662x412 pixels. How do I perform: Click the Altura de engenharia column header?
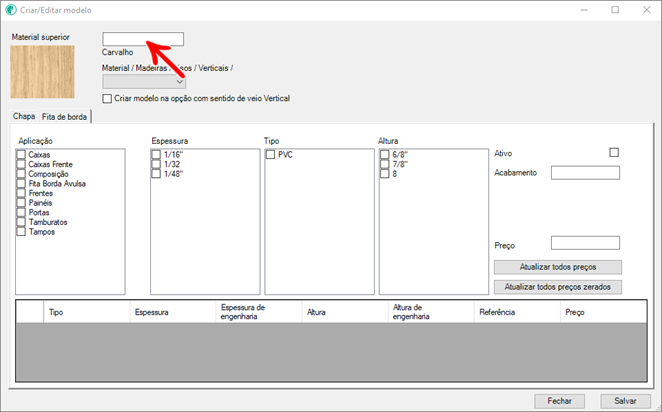click(x=431, y=312)
